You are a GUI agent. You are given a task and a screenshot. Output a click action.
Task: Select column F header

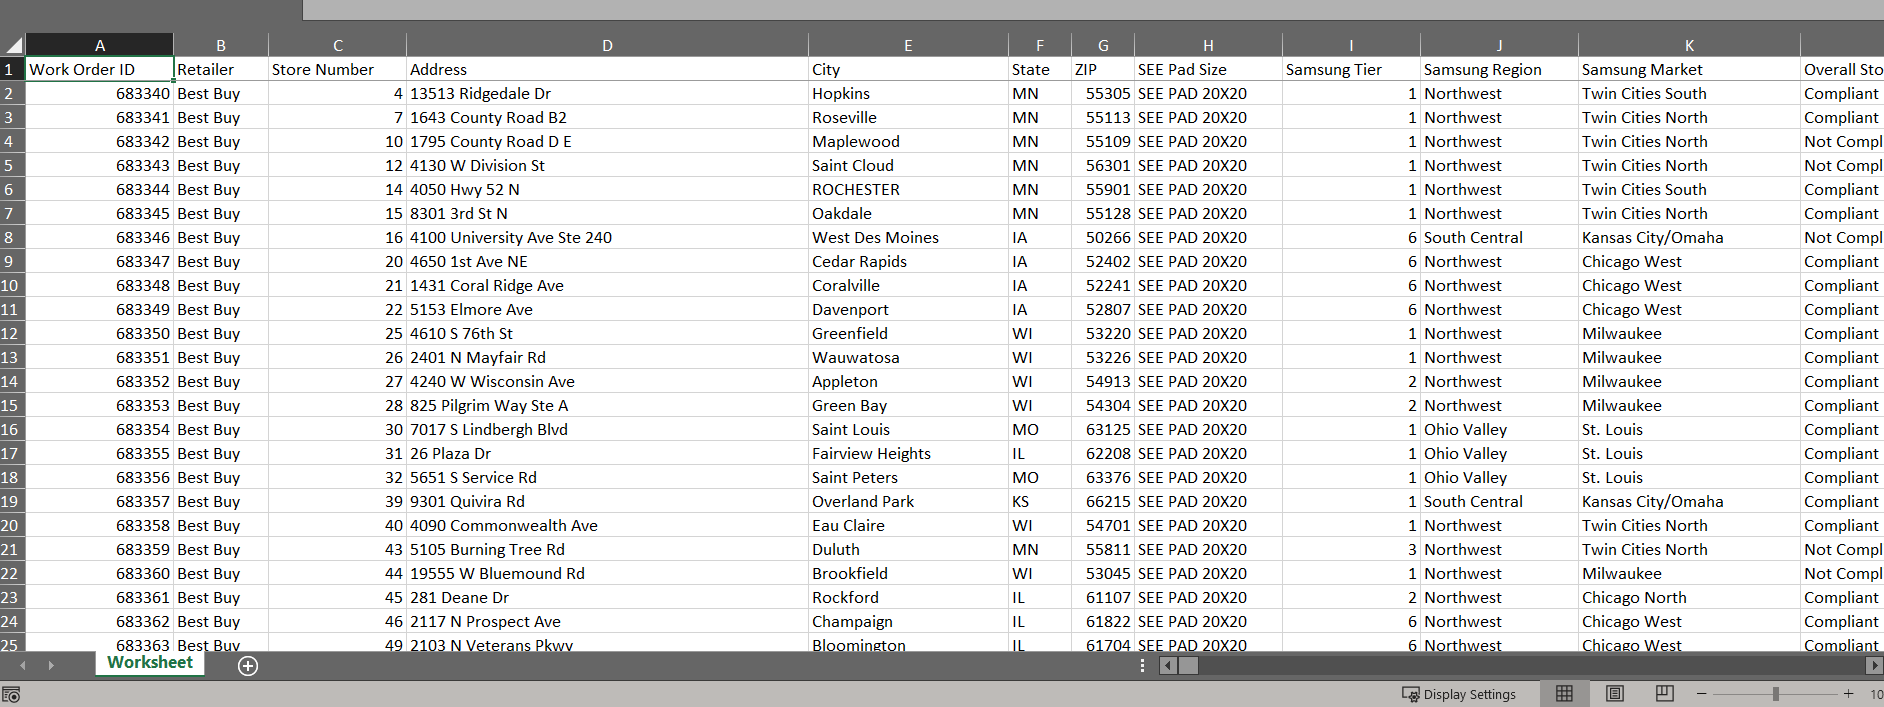tap(1040, 45)
